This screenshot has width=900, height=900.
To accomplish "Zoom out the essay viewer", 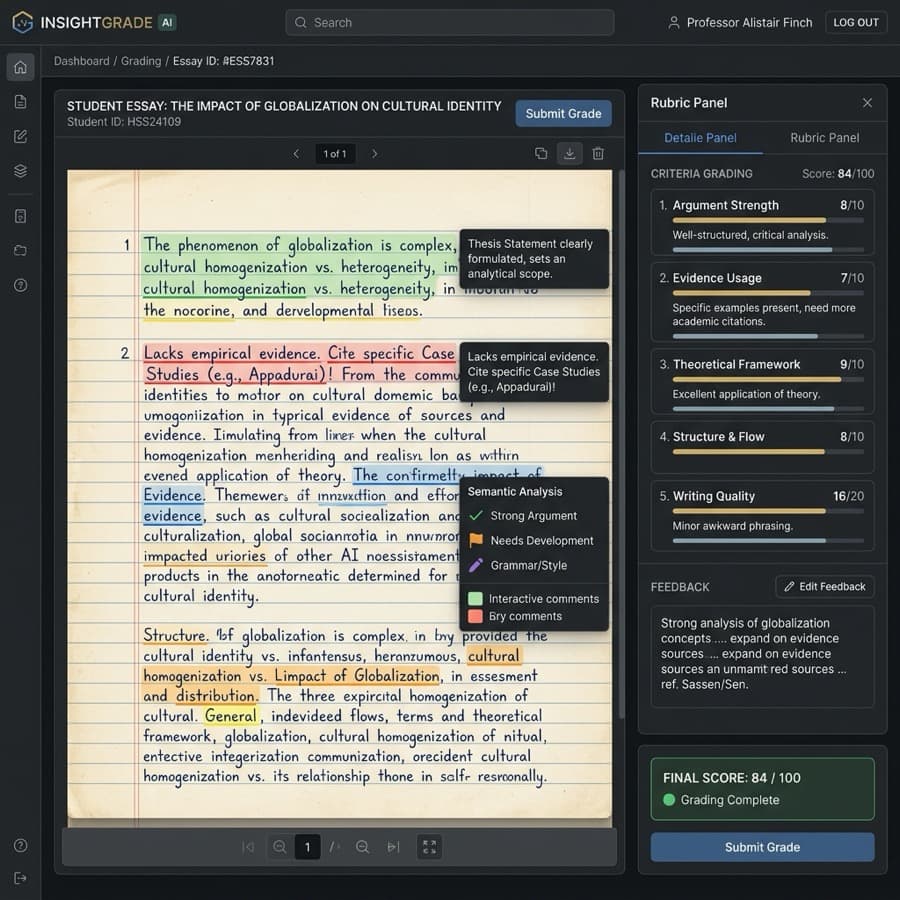I will coord(280,847).
